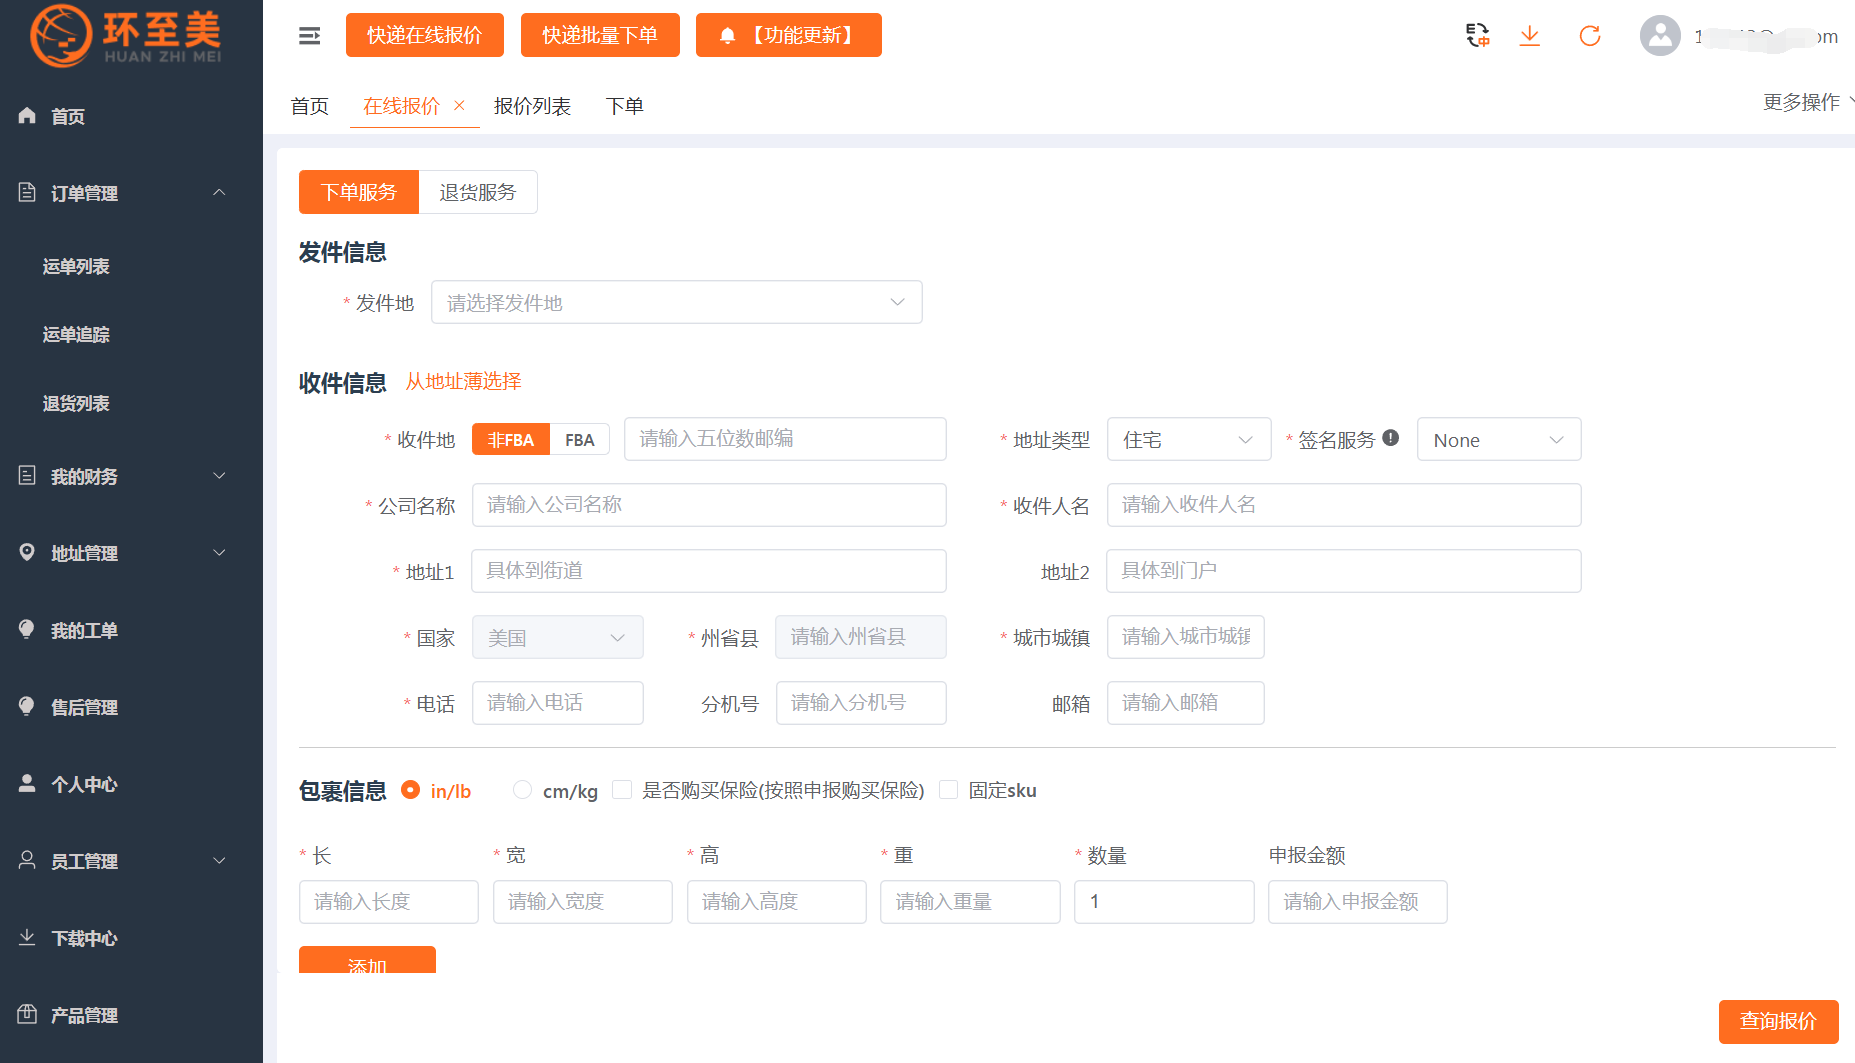
Task: Open the 国家 美国 dropdown
Action: pos(558,637)
